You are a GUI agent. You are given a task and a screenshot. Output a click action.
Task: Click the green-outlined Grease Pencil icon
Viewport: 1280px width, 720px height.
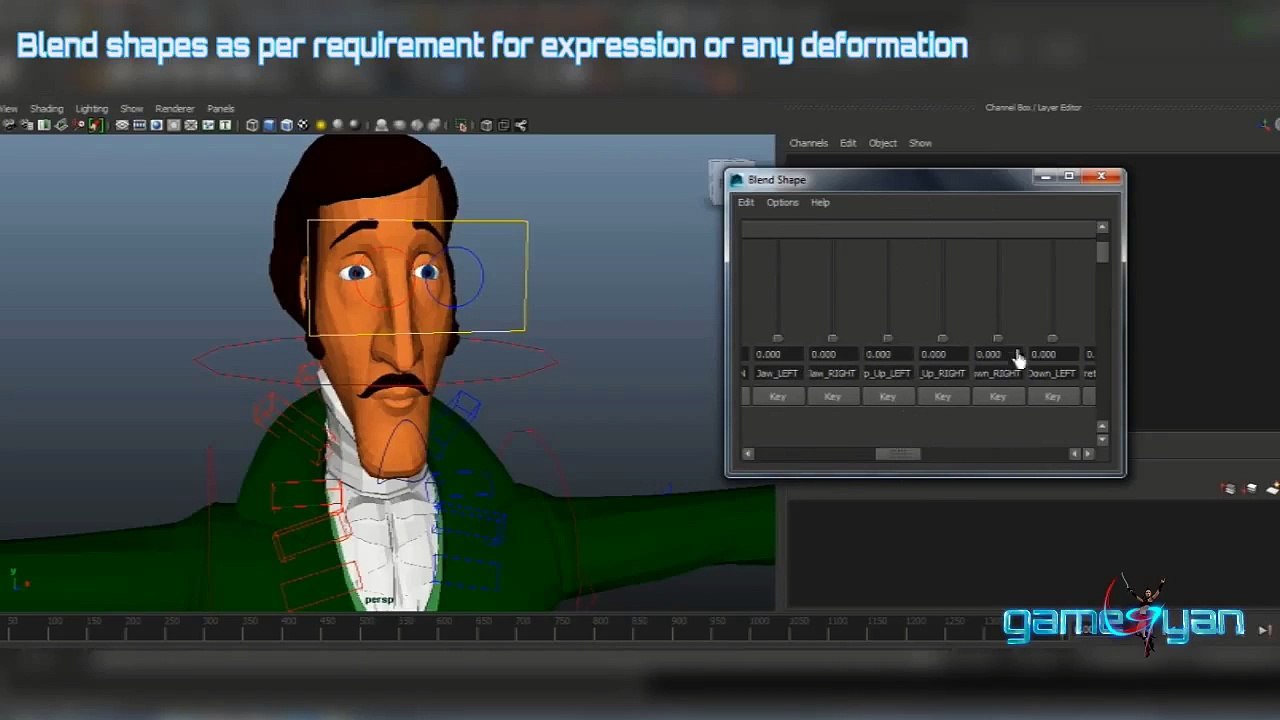pos(95,125)
